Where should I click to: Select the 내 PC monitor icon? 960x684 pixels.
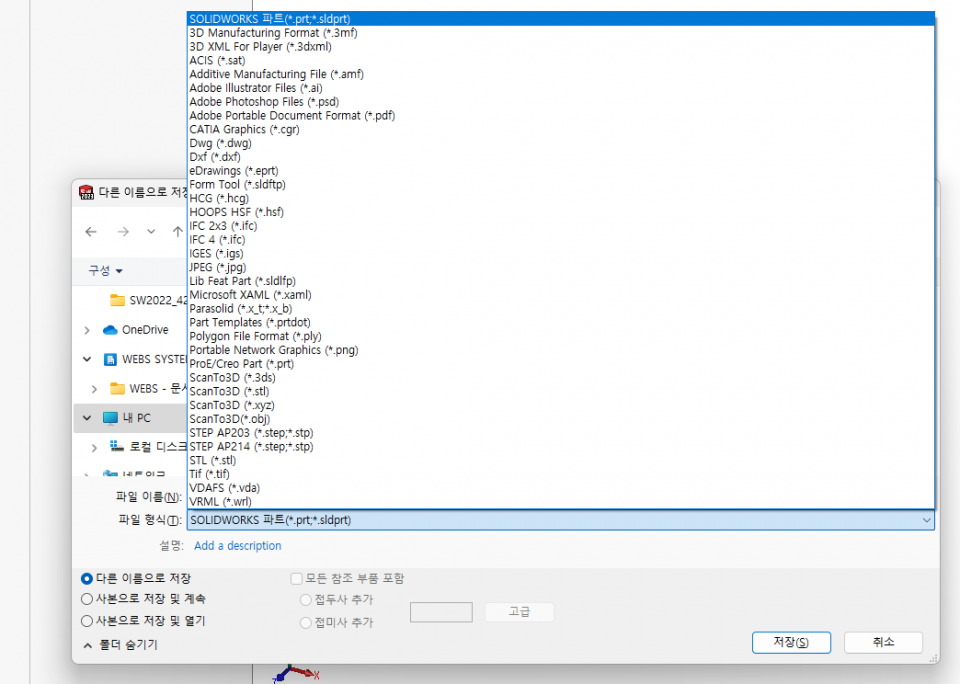[x=110, y=418]
